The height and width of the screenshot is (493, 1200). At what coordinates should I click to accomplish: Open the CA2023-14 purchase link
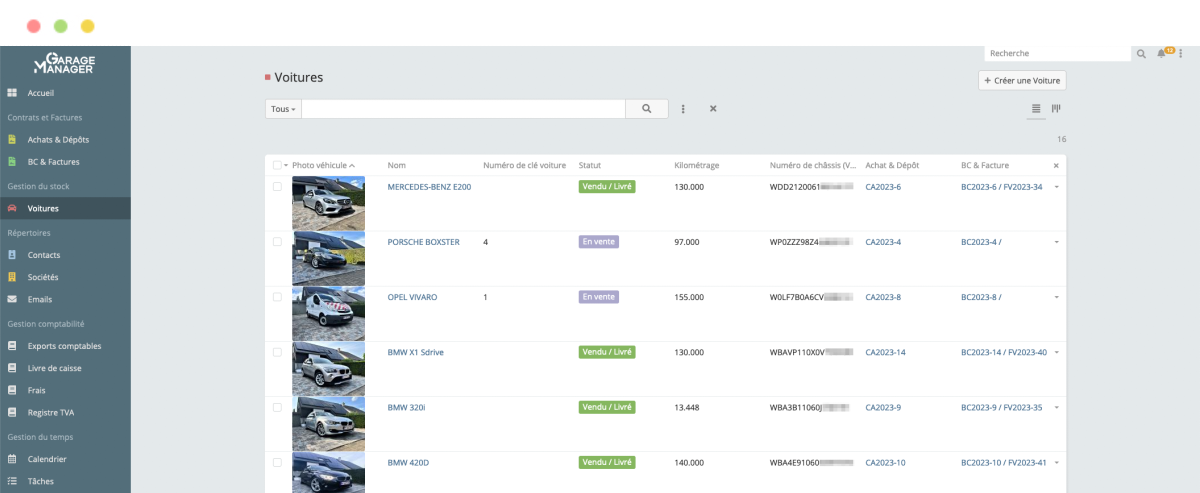[x=885, y=352]
